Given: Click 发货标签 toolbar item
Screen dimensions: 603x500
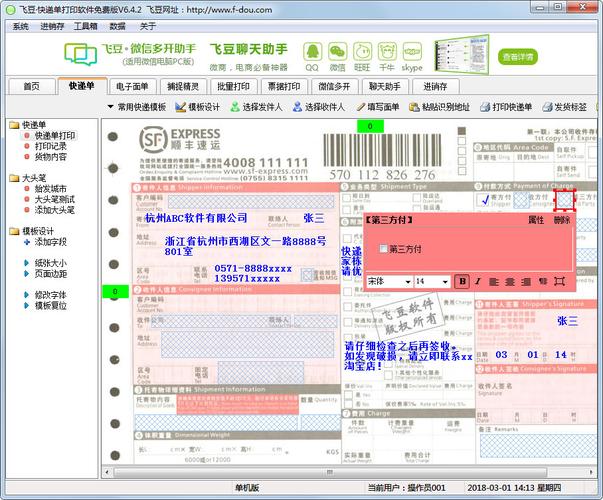Looking at the screenshot, I should click(565, 107).
